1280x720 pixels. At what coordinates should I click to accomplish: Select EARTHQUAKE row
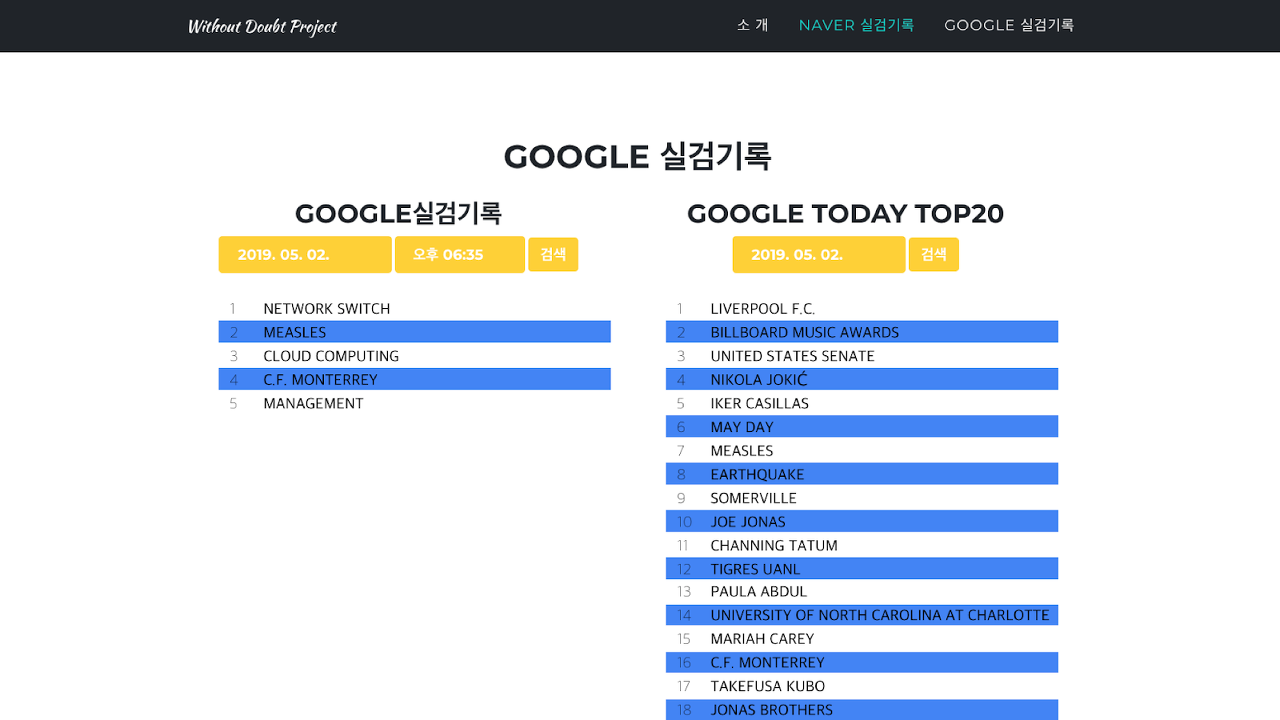(862, 474)
